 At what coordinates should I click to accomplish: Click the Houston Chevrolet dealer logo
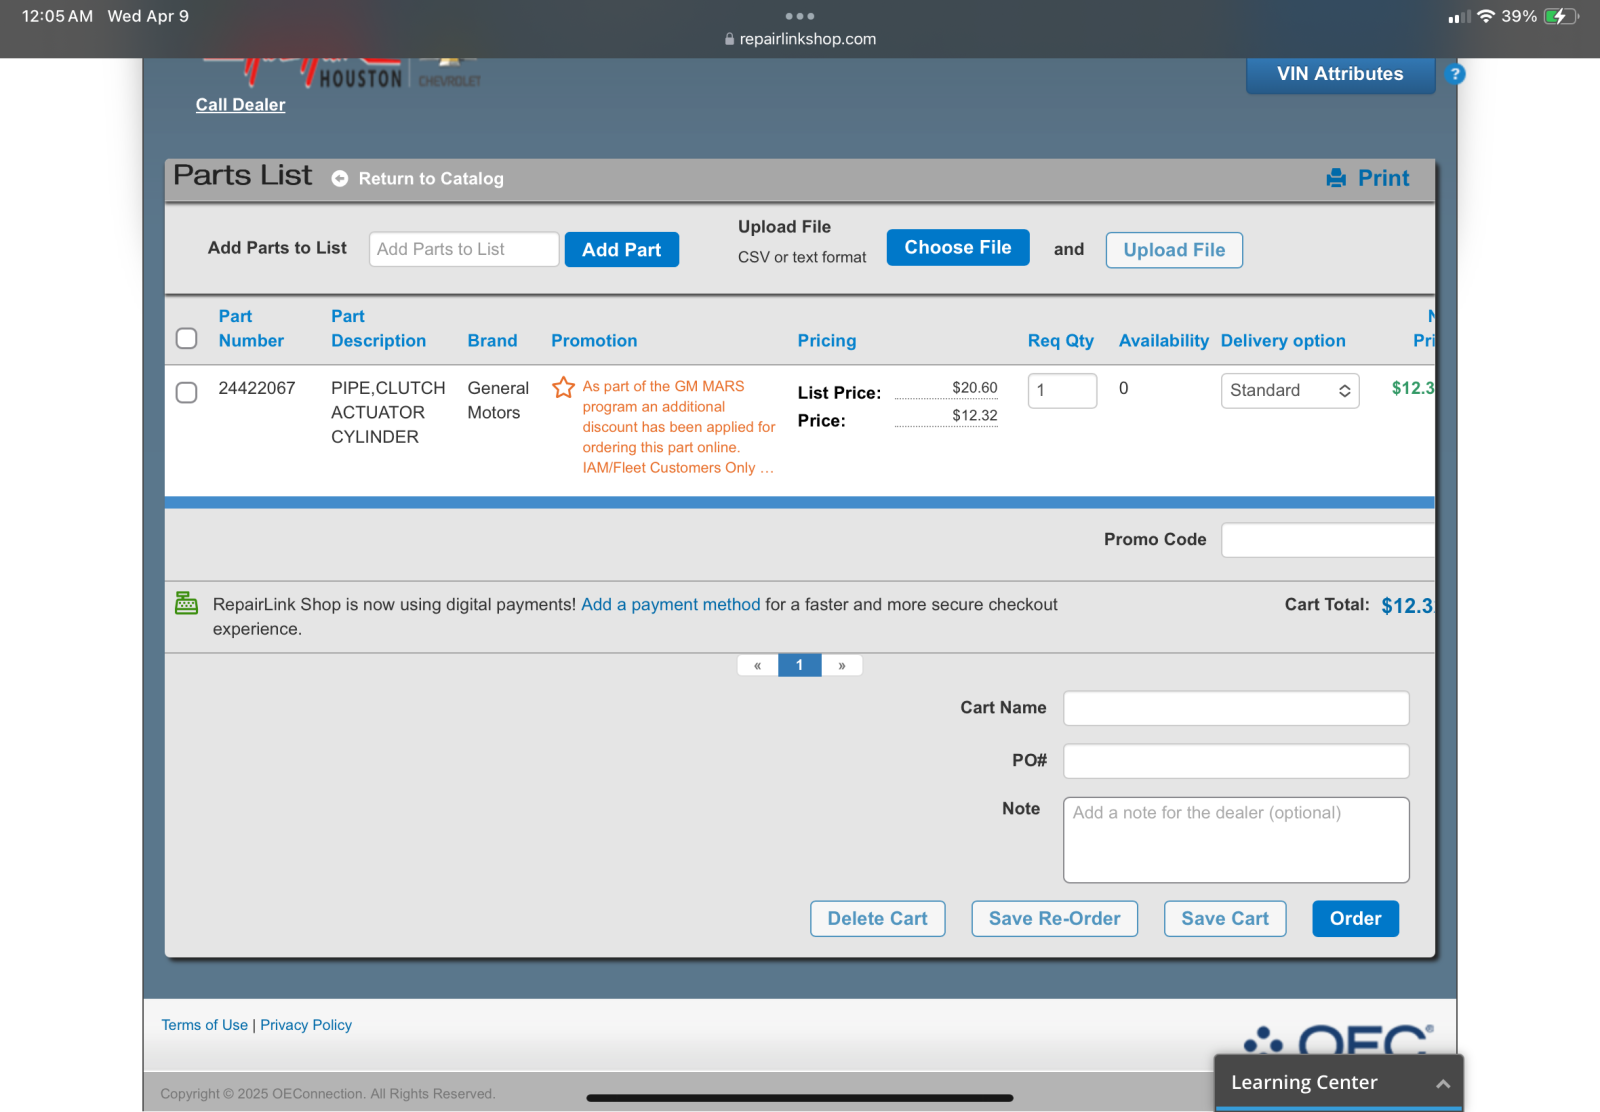(x=341, y=74)
